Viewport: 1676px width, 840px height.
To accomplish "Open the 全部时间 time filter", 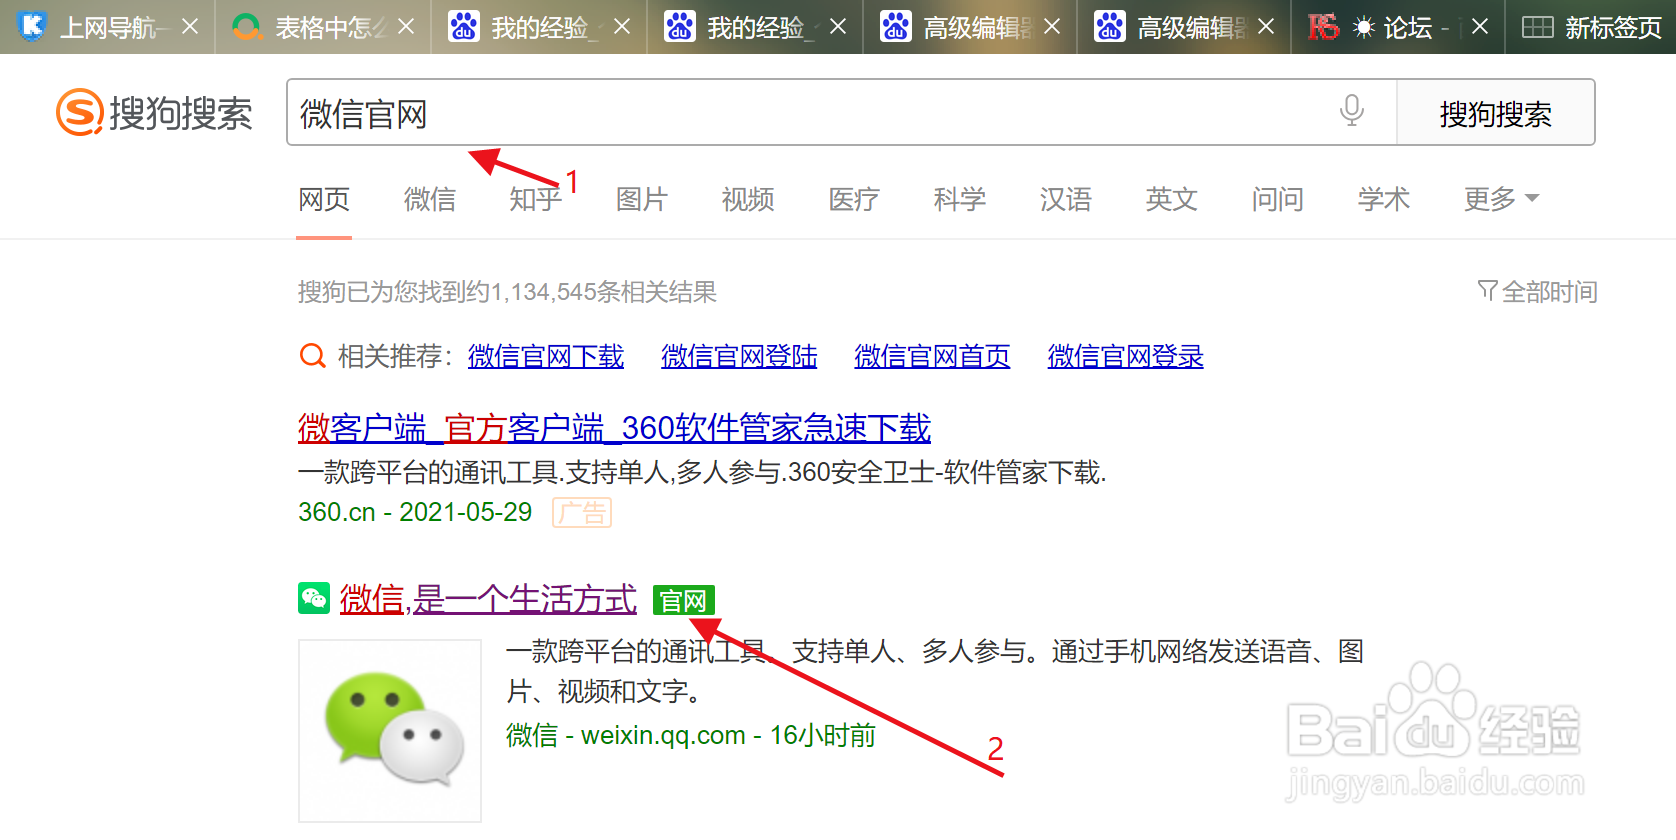I will click(x=1538, y=291).
